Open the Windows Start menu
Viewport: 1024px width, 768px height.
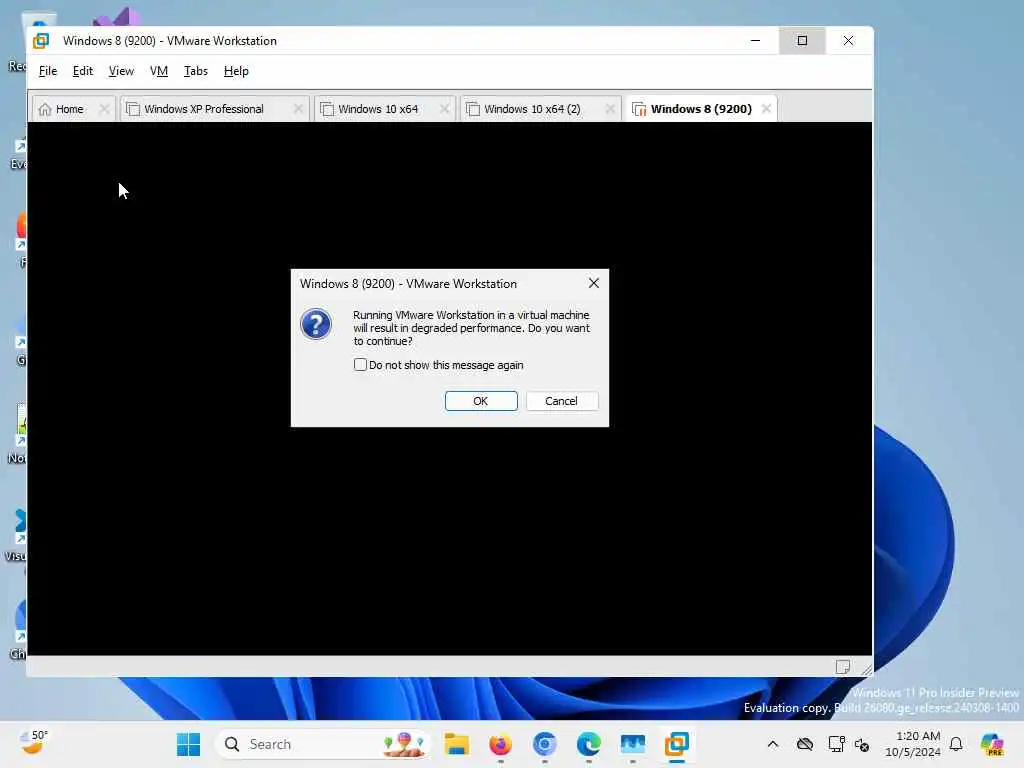click(x=188, y=744)
